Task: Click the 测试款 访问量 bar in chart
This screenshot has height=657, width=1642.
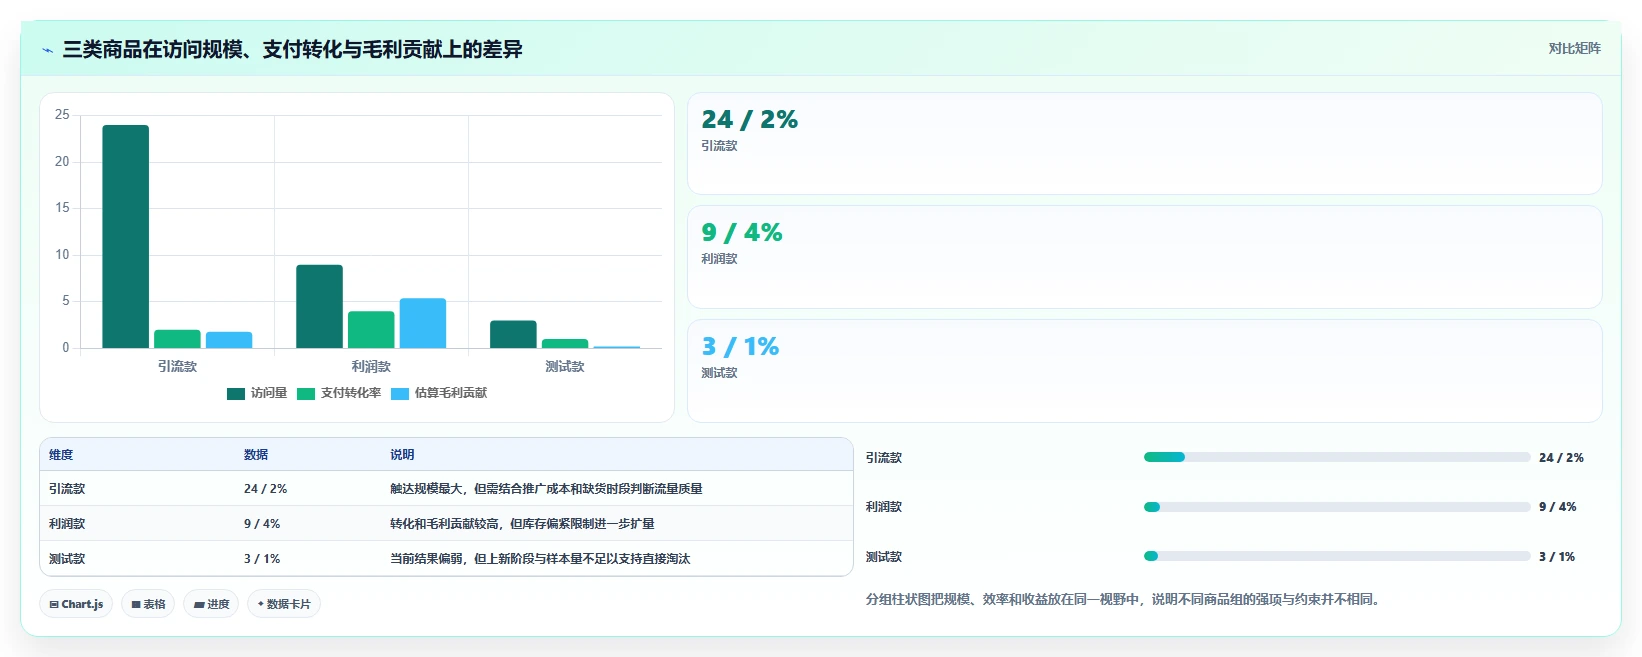Action: (513, 335)
